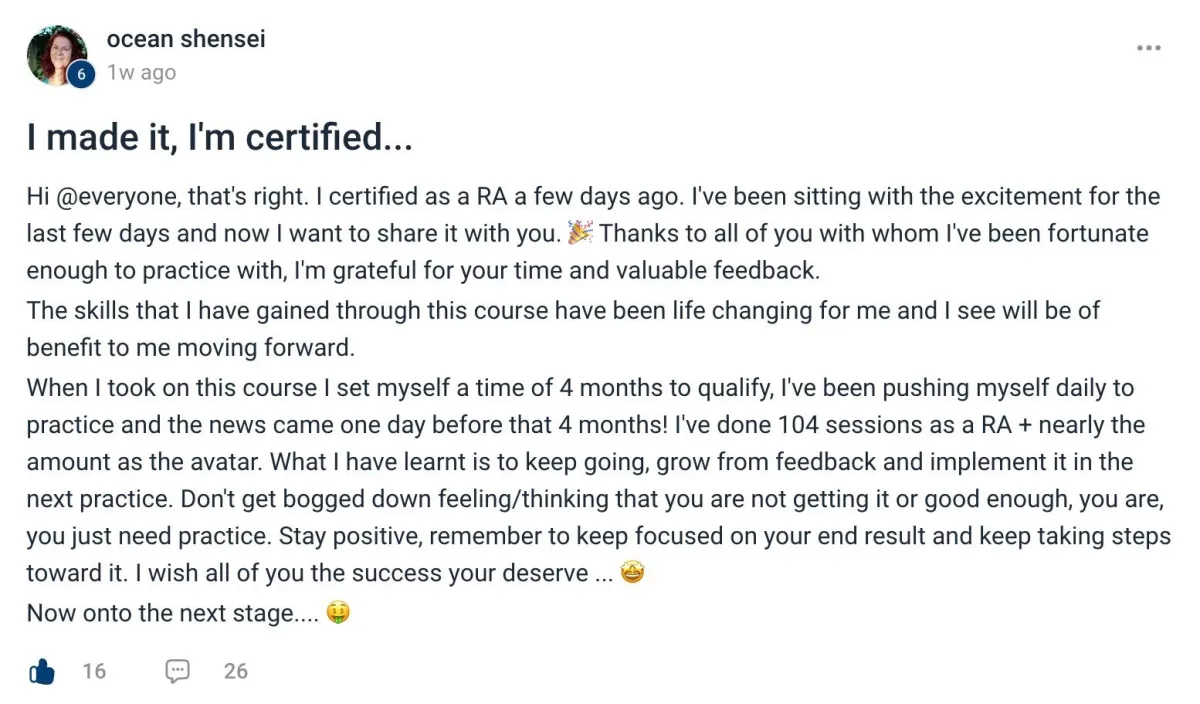Open comments via the speech bubble icon
Image resolution: width=1200 pixels, height=704 pixels.
(x=178, y=671)
